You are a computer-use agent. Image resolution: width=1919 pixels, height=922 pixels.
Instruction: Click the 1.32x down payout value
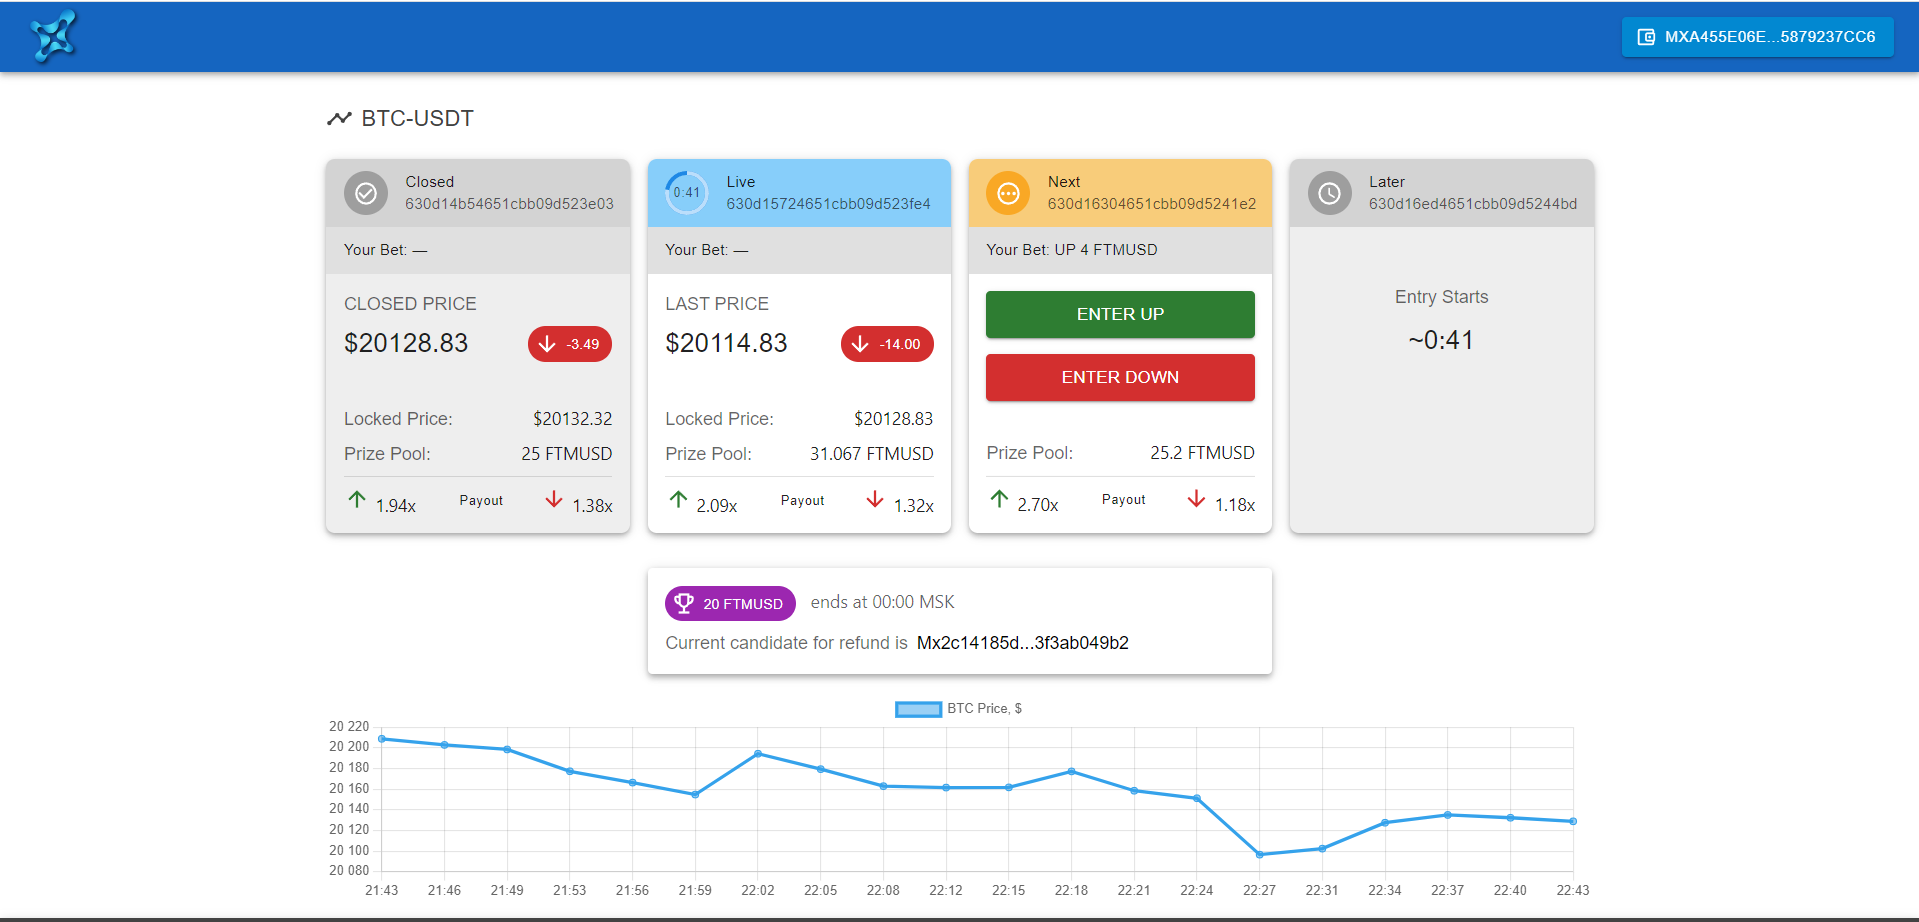[914, 506]
